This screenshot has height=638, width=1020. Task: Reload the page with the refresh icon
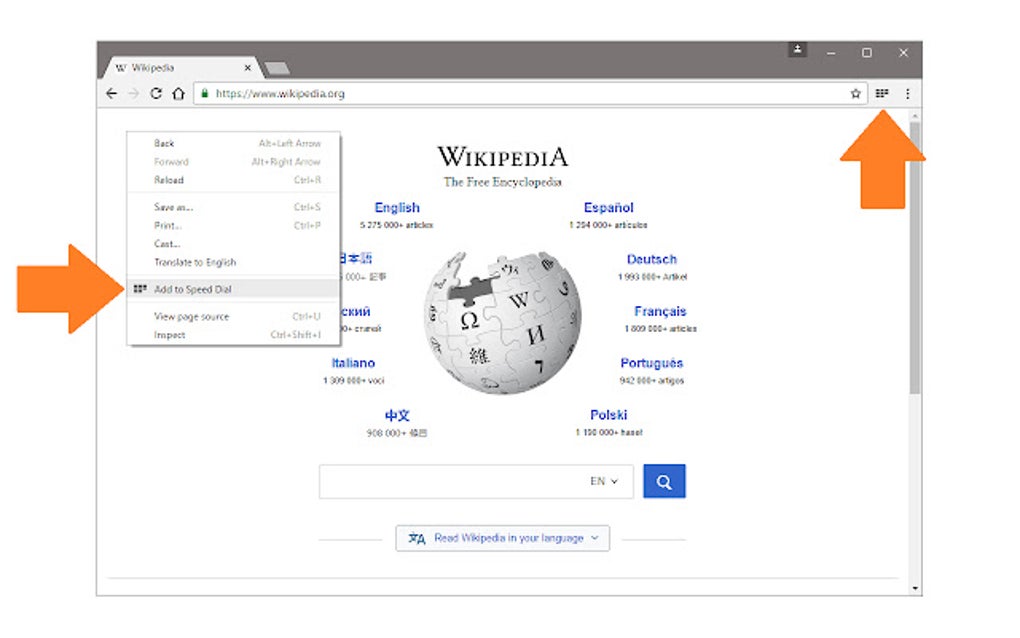(x=155, y=94)
